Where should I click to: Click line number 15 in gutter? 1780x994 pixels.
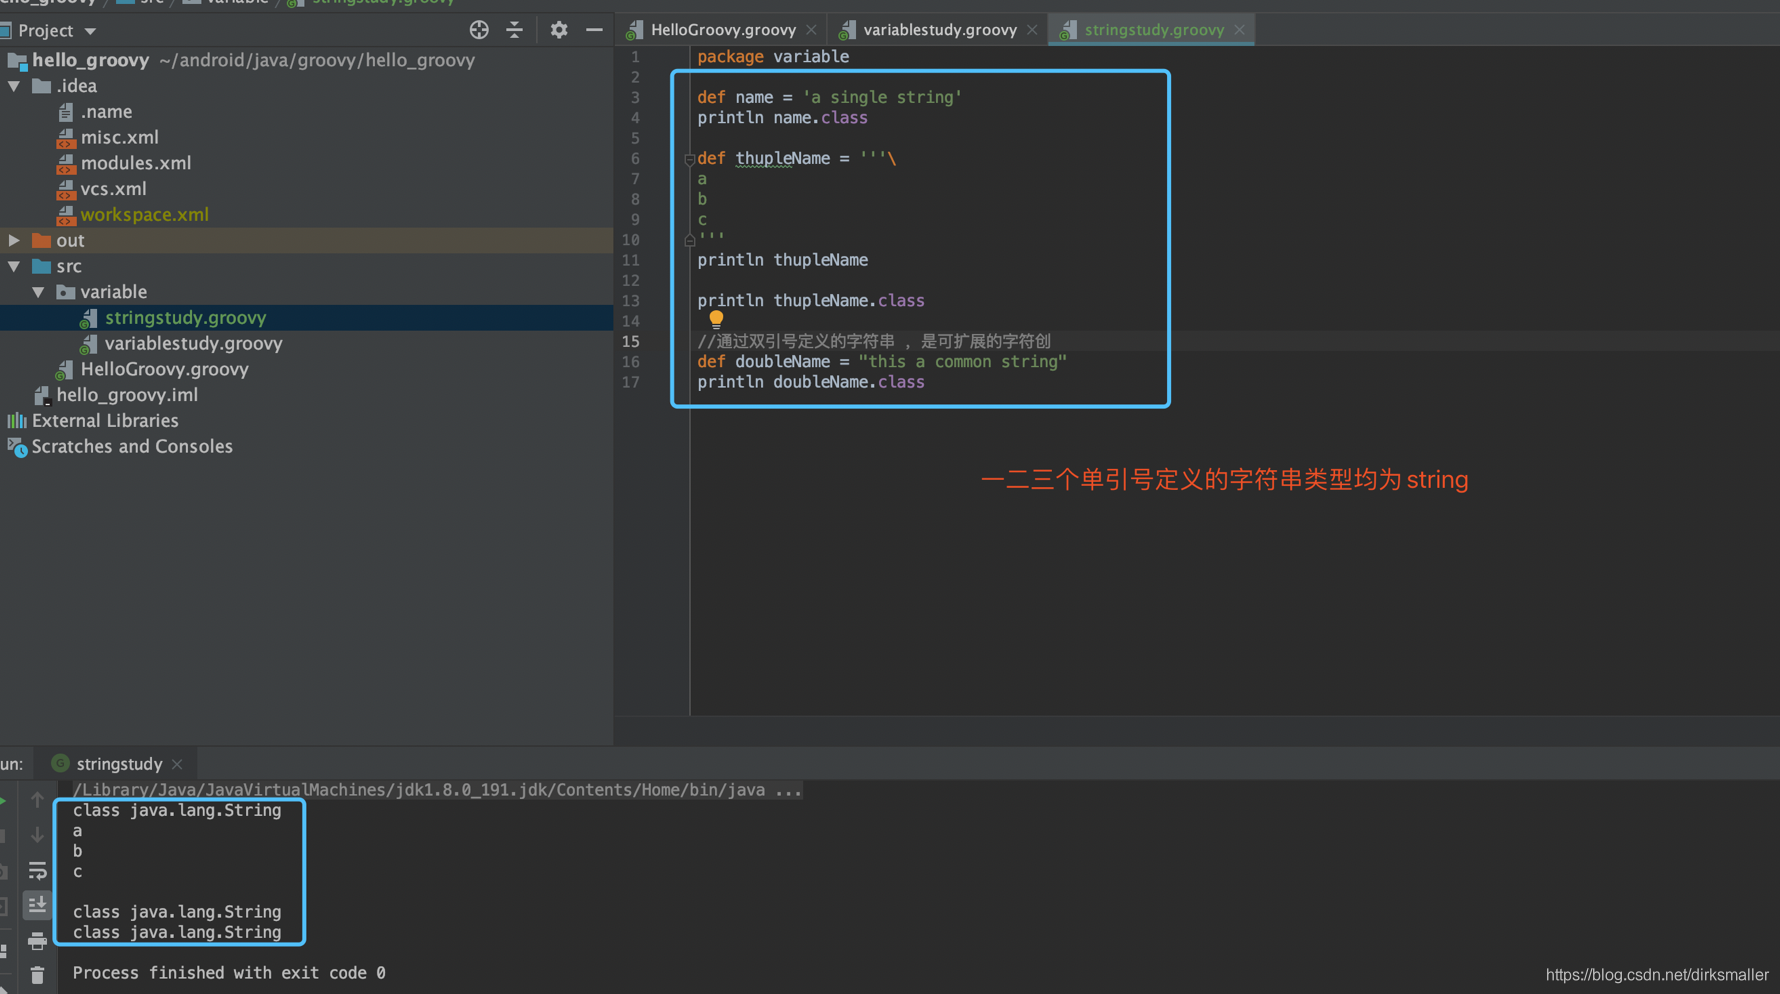pyautogui.click(x=631, y=342)
